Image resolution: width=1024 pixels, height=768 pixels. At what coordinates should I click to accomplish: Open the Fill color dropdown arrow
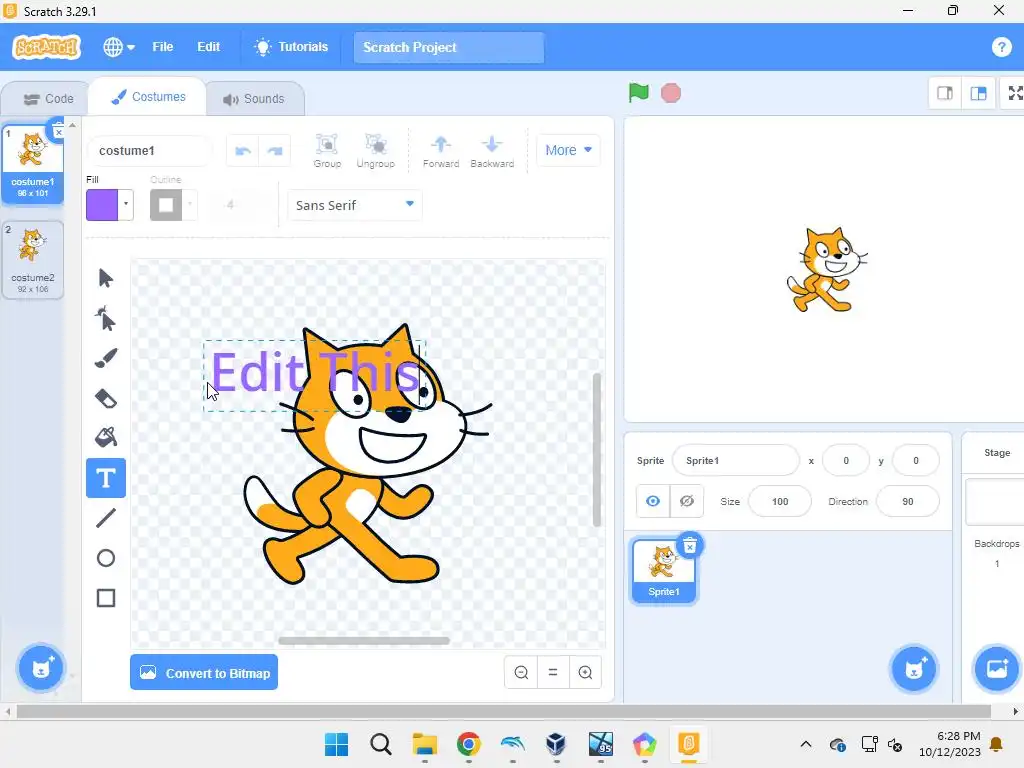point(126,204)
